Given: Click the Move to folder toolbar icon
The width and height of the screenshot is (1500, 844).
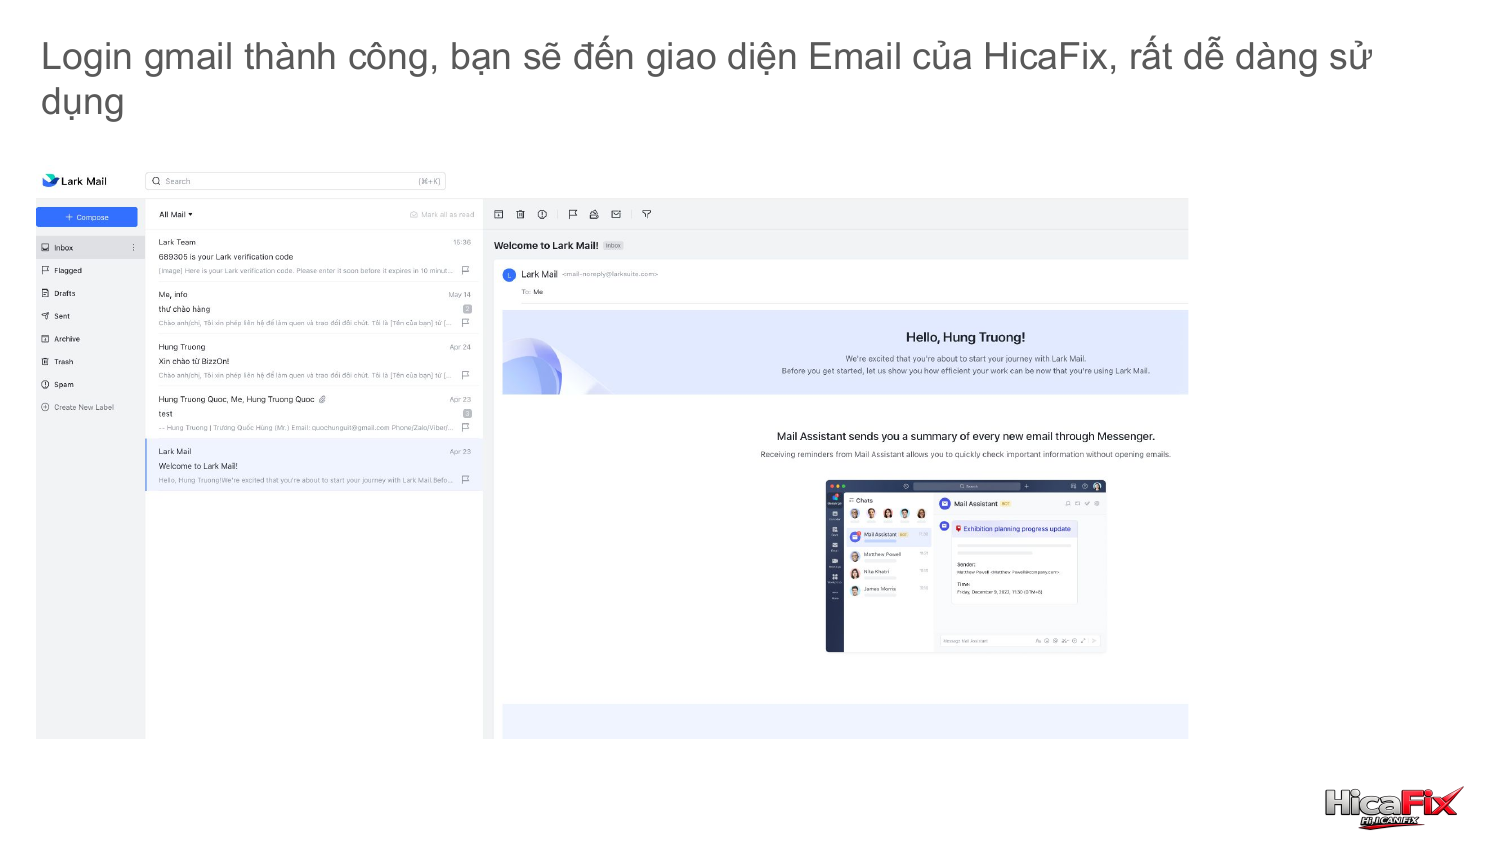Looking at the screenshot, I should tap(594, 214).
